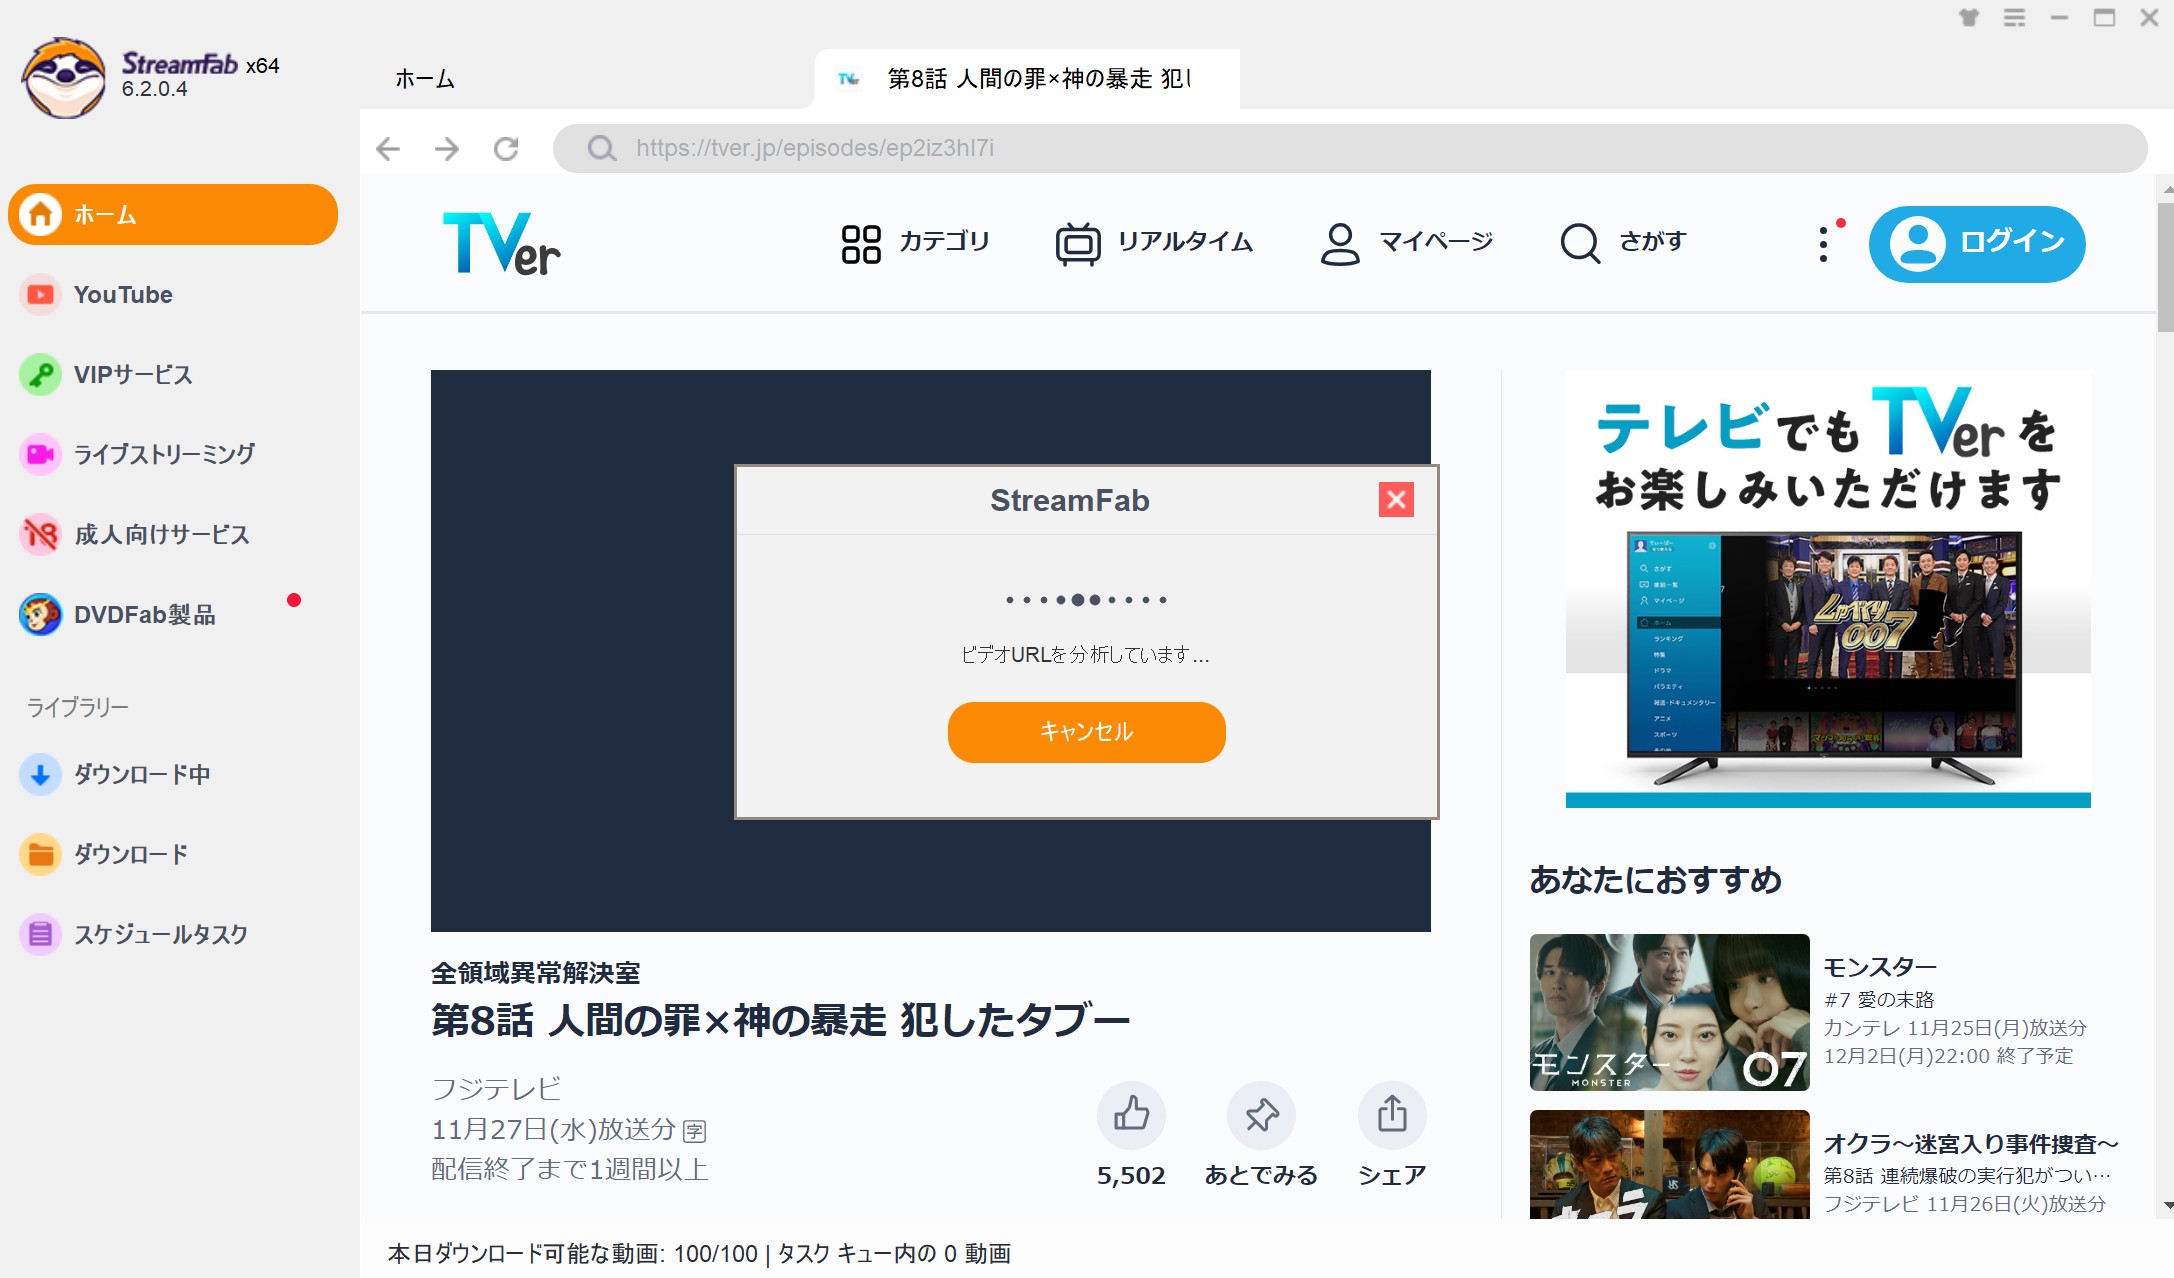Click the StreamFab sloth logo

pyautogui.click(x=64, y=78)
